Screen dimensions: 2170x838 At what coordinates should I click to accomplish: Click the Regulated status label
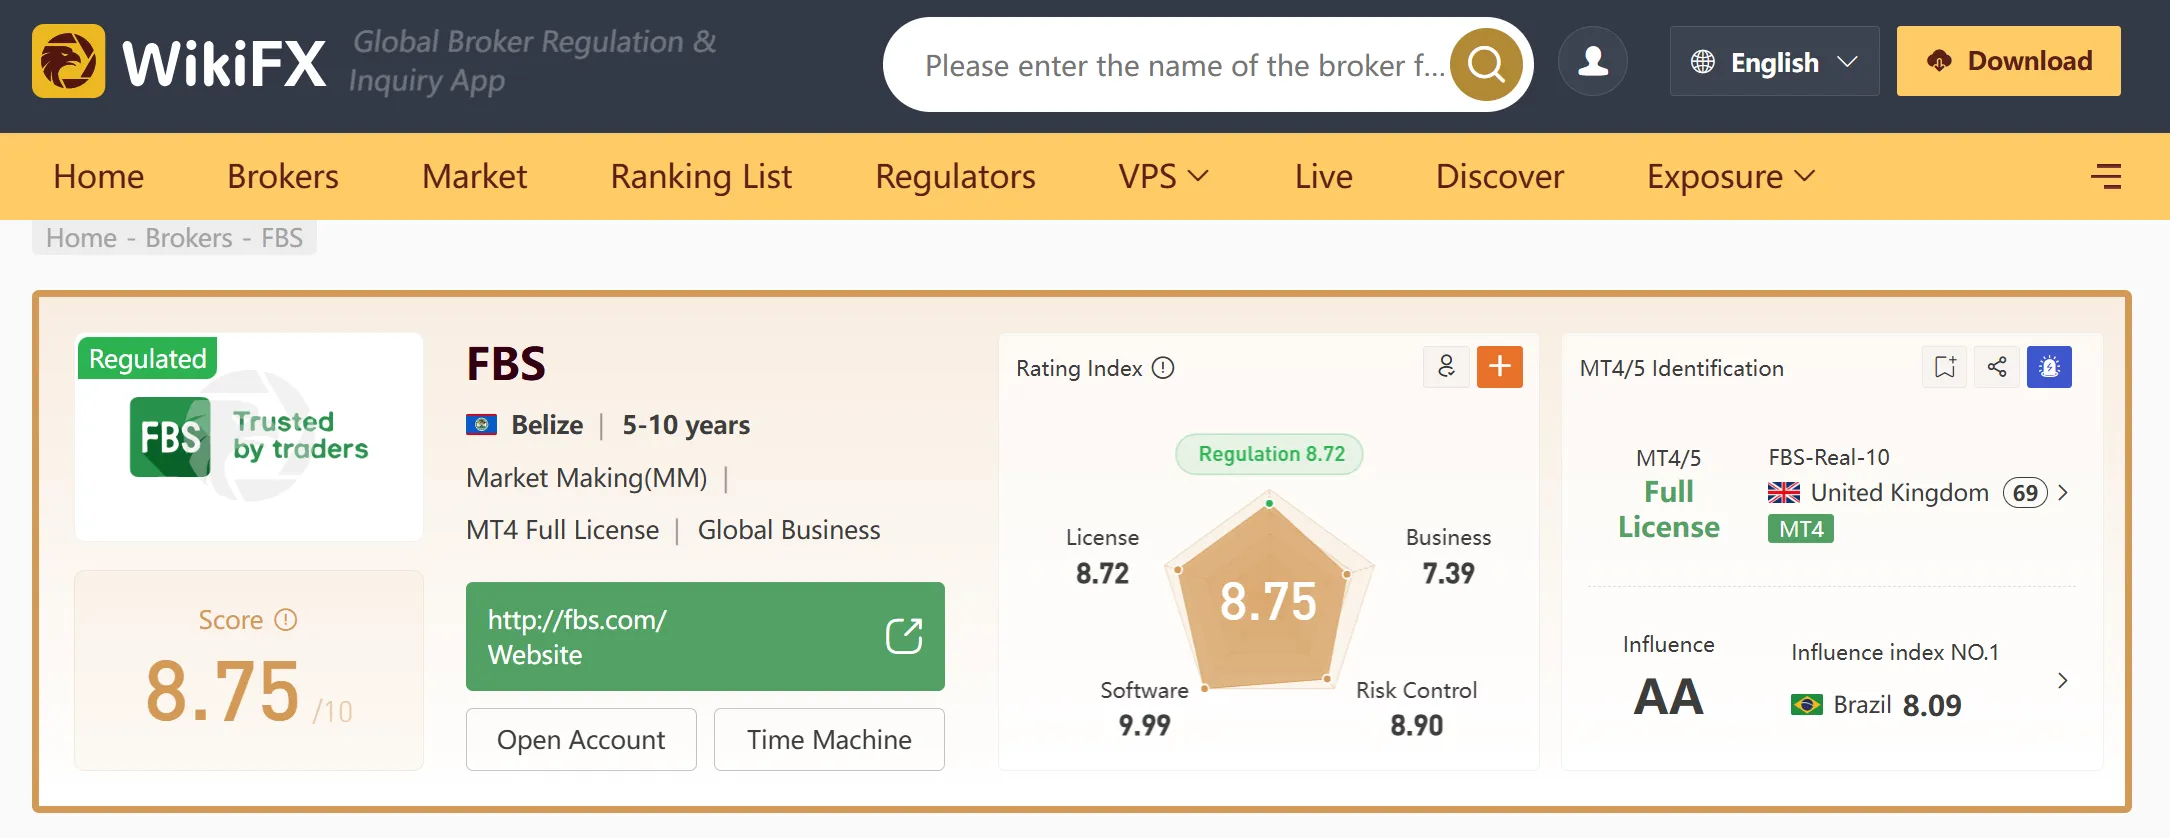click(148, 358)
